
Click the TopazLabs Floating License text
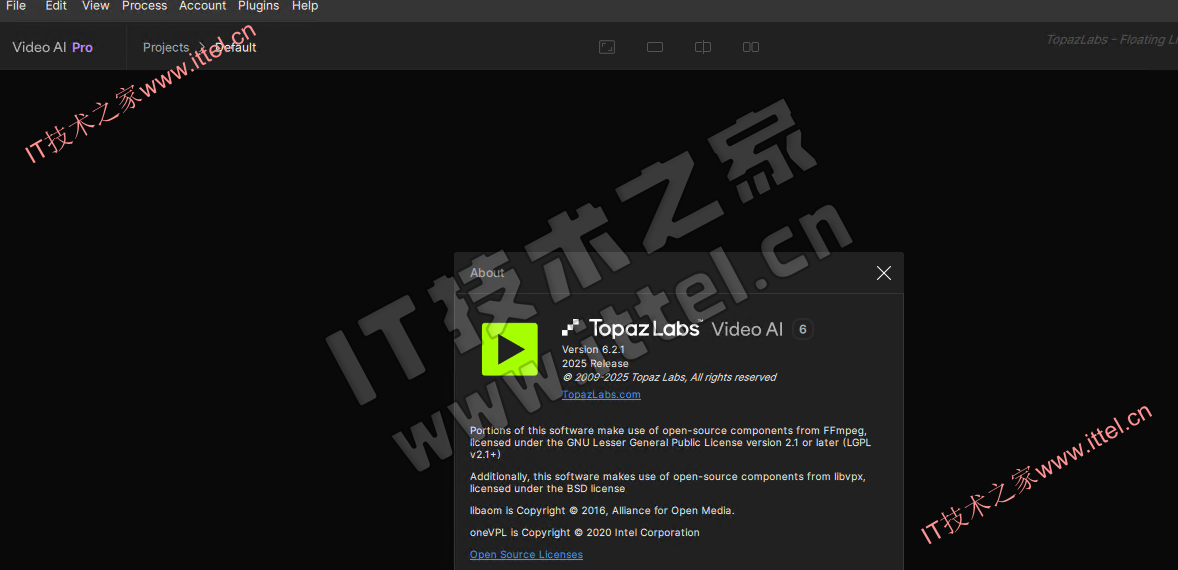click(1112, 40)
